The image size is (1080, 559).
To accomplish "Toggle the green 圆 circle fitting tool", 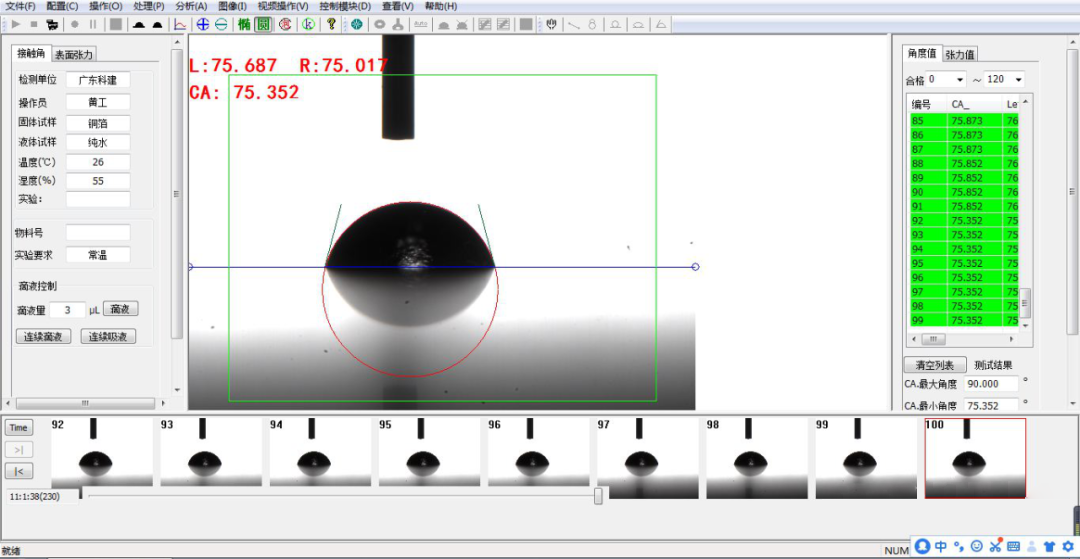I will pyautogui.click(x=263, y=24).
